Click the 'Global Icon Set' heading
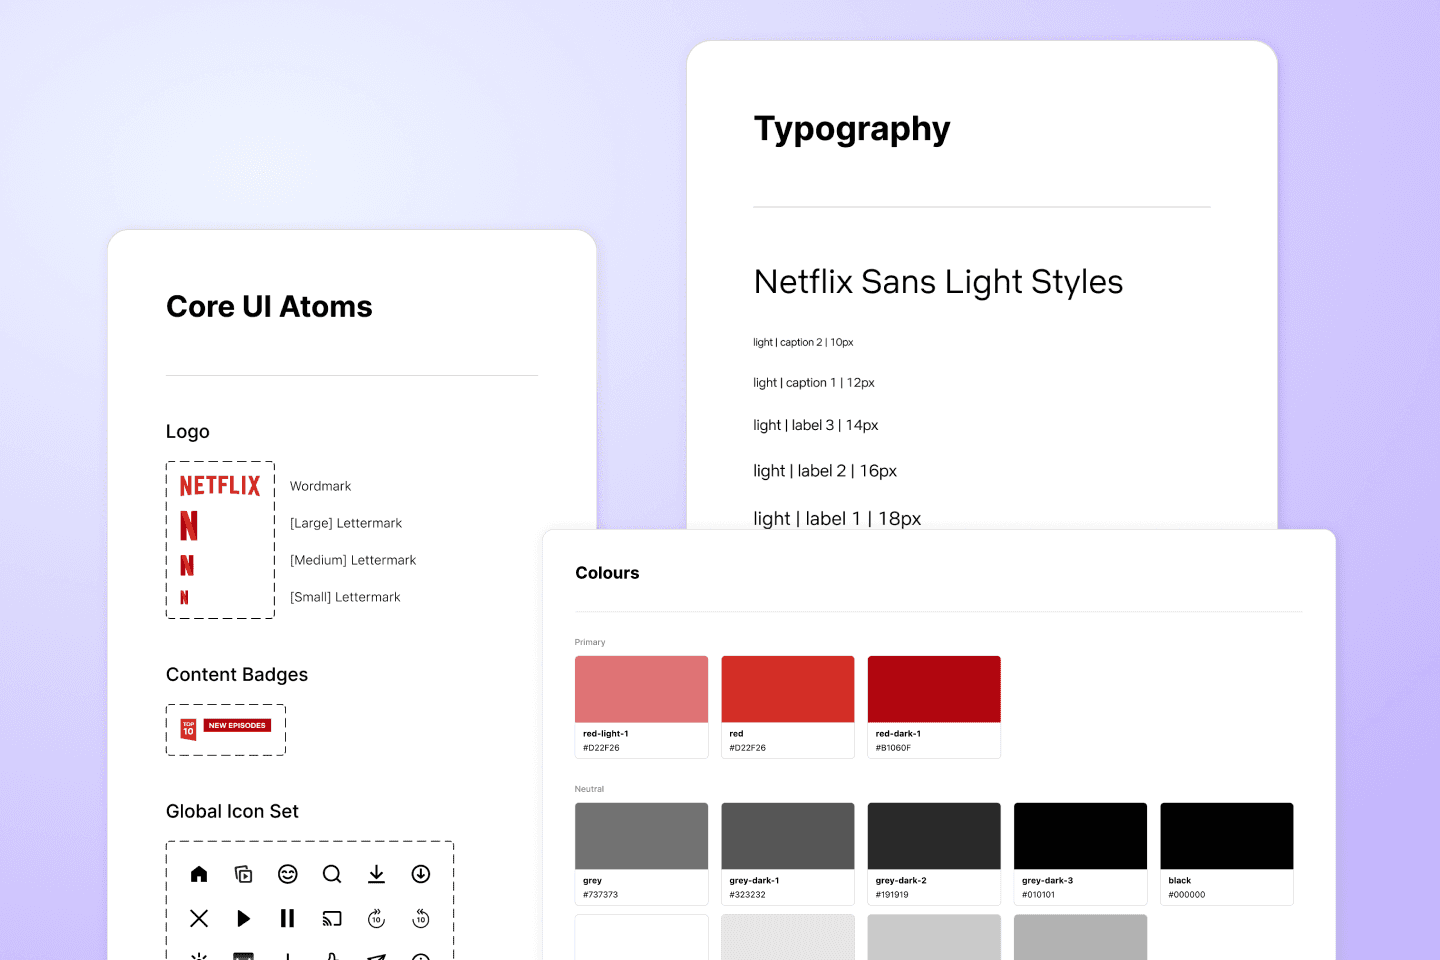Screen dimensions: 1440x960 tap(232, 811)
